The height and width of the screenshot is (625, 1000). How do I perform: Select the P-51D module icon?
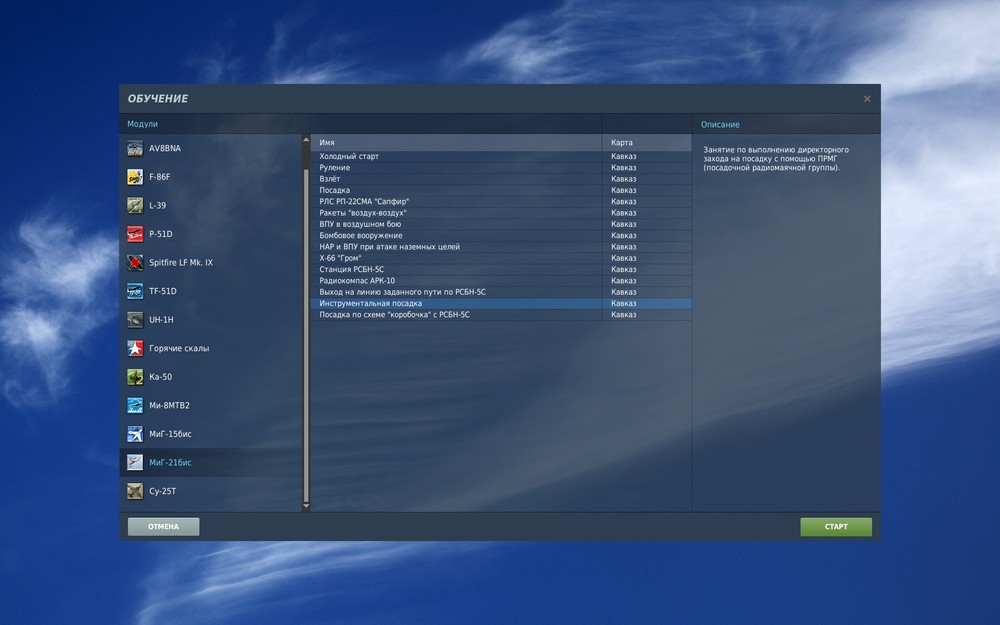(x=135, y=234)
